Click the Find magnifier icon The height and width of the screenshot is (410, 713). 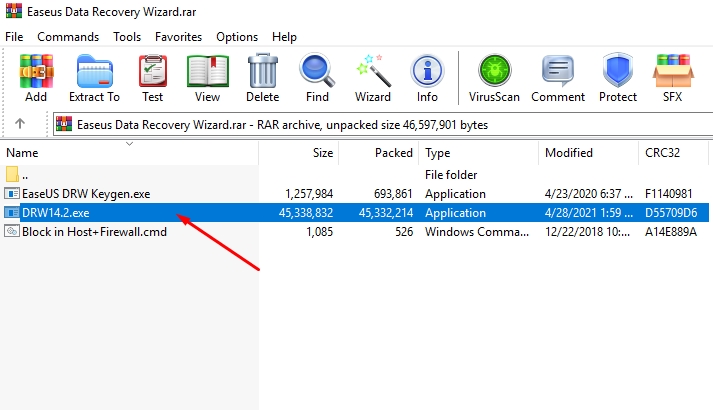point(317,70)
